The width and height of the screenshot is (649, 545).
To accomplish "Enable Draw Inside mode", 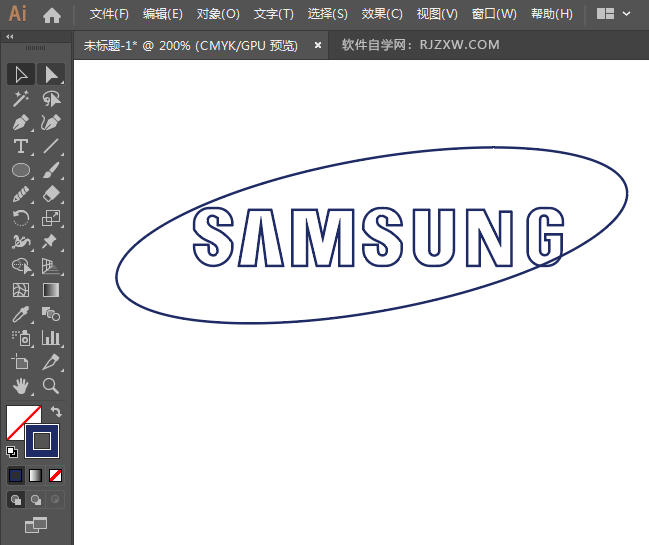I will point(55,499).
